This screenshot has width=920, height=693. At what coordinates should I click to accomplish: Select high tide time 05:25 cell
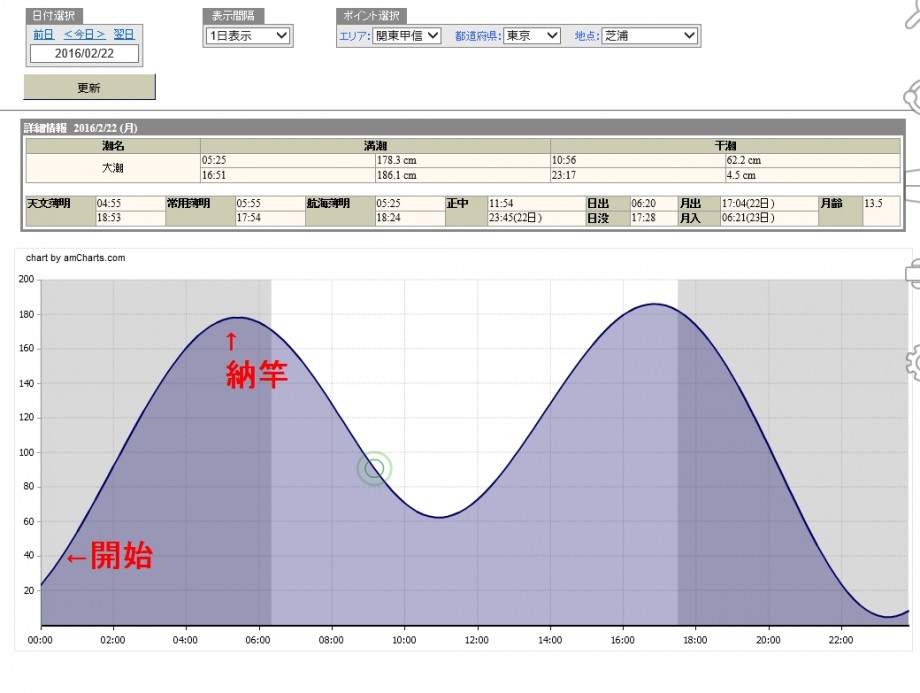point(288,160)
